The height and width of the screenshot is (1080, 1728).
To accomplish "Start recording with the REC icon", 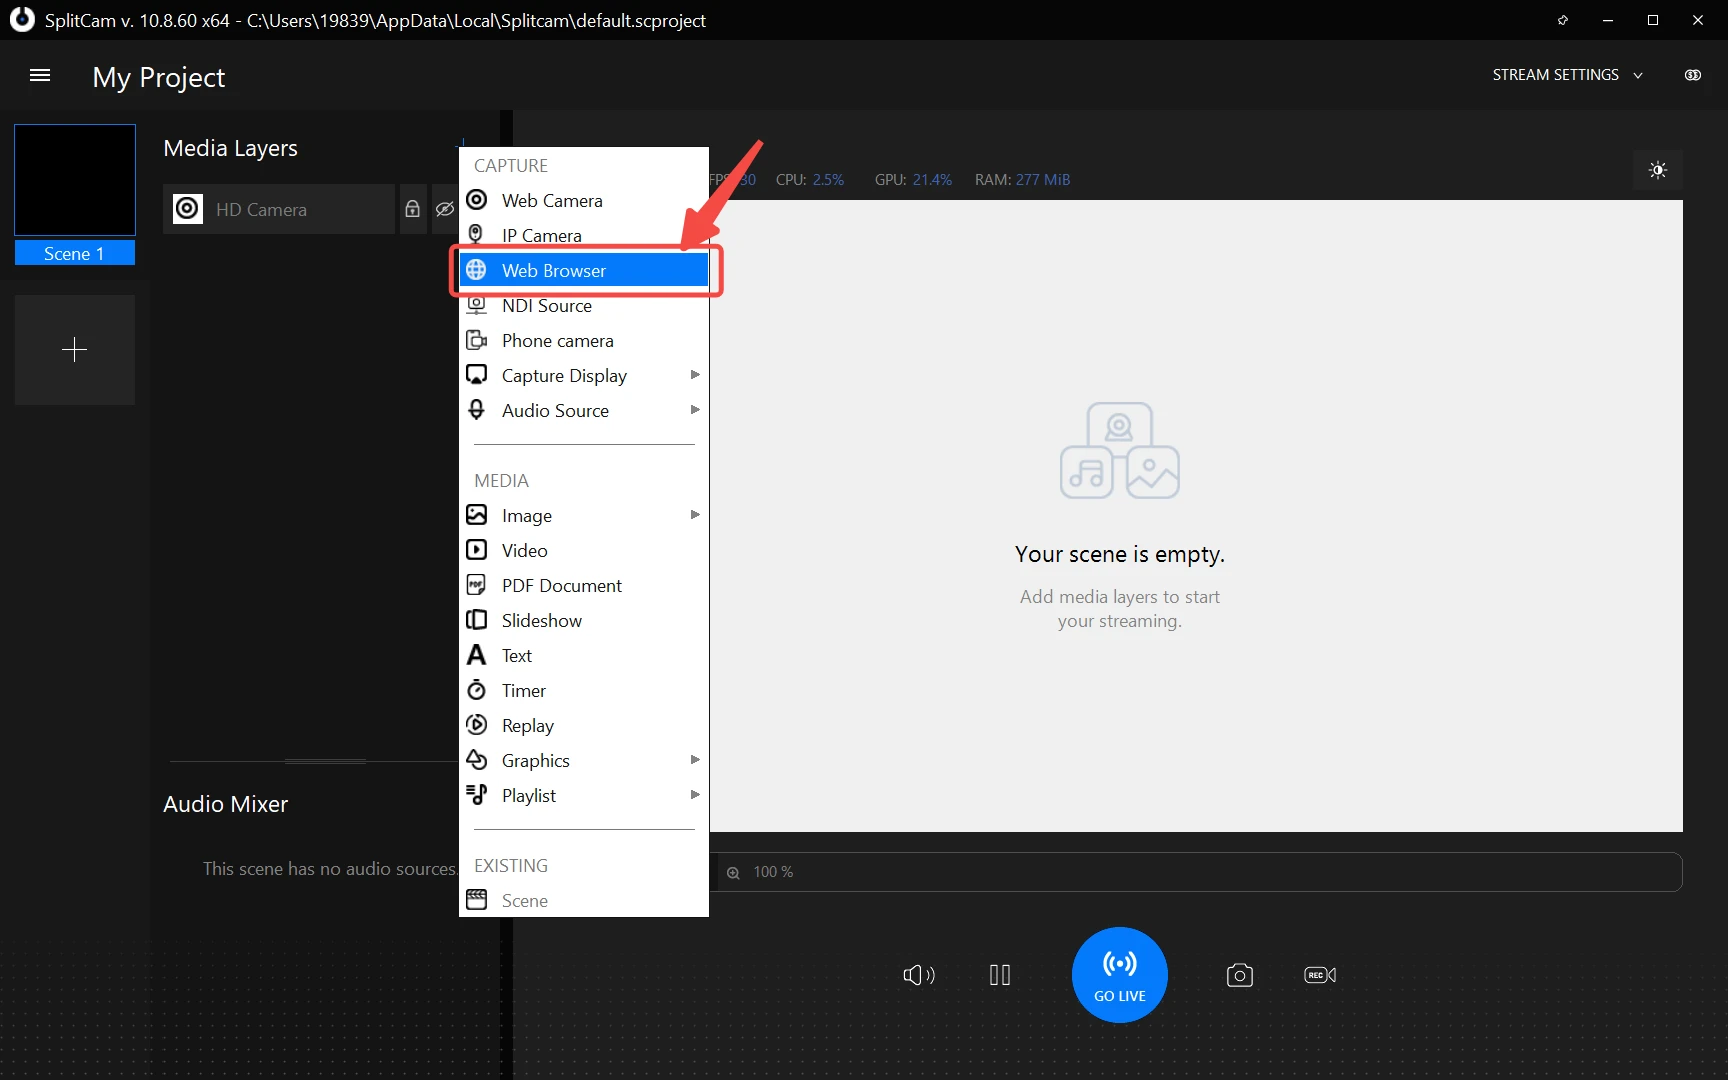I will pos(1319,975).
